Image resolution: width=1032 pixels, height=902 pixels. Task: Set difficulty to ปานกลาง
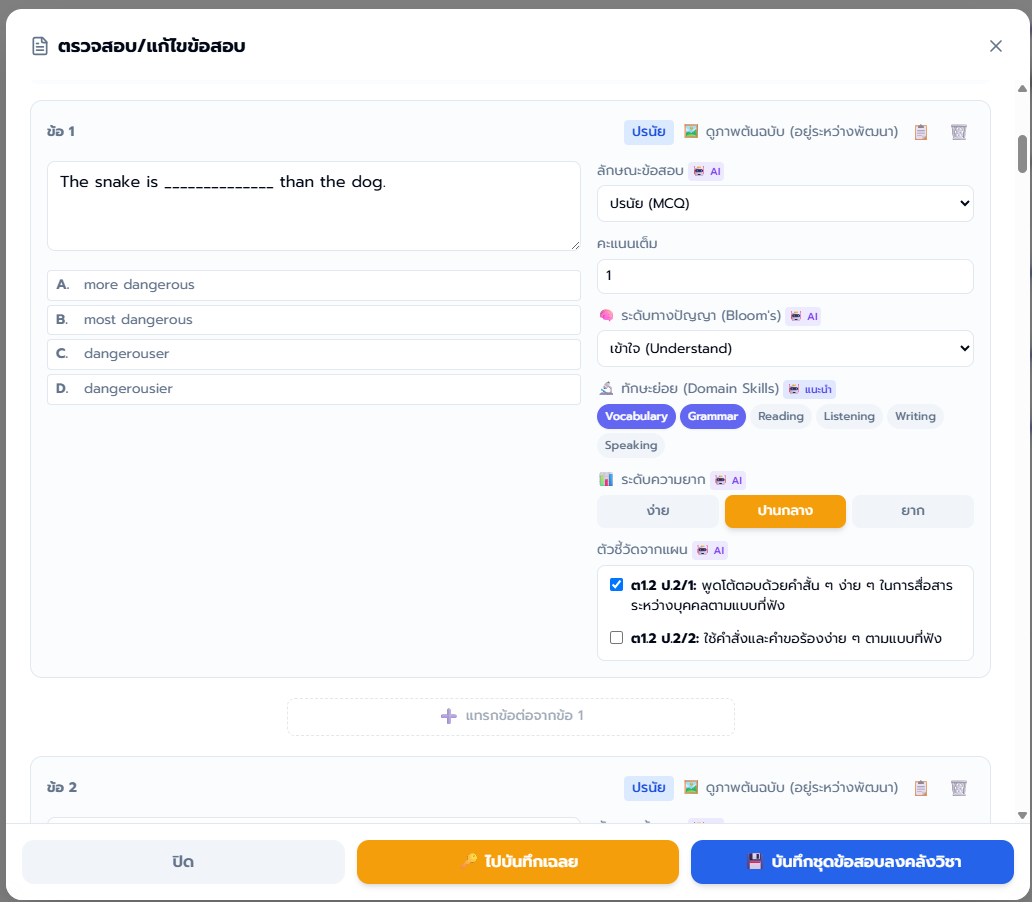tap(785, 512)
